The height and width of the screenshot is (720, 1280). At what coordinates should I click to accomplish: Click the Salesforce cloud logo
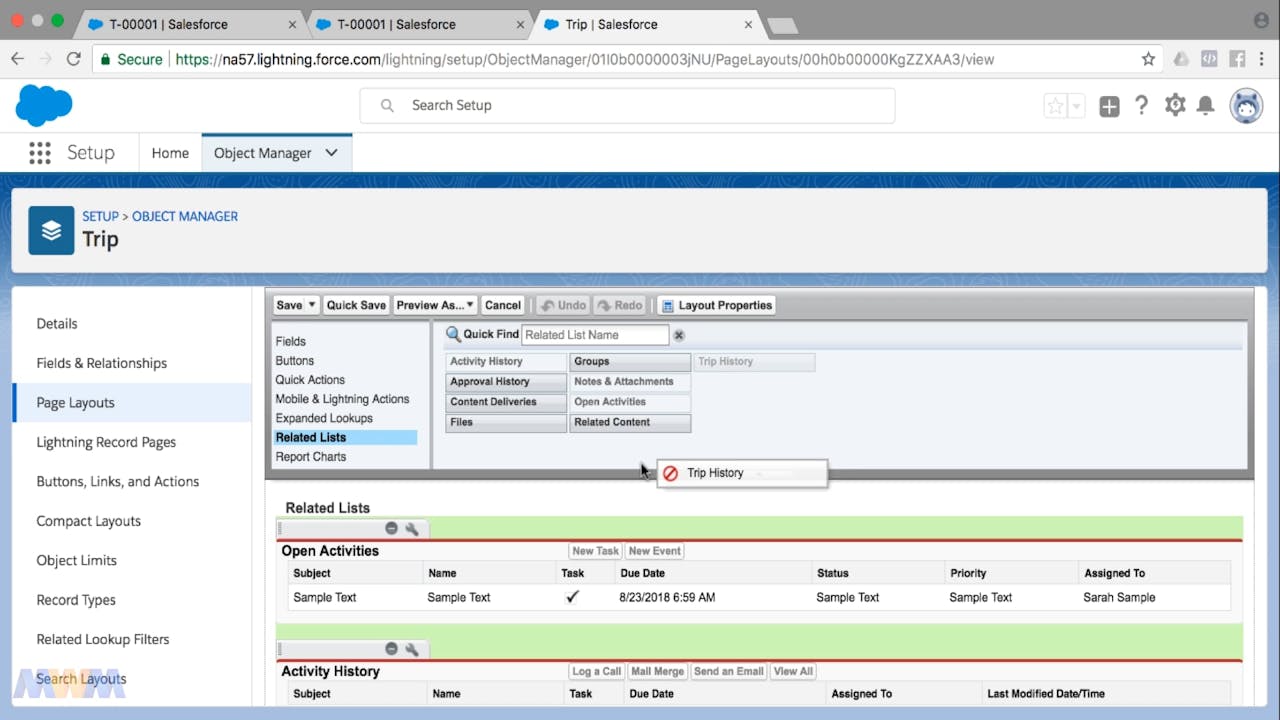44,105
